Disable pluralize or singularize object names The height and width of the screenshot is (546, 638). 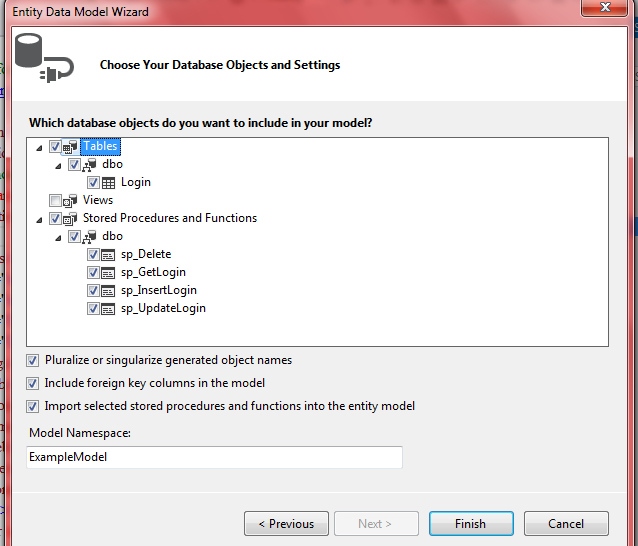(33, 360)
